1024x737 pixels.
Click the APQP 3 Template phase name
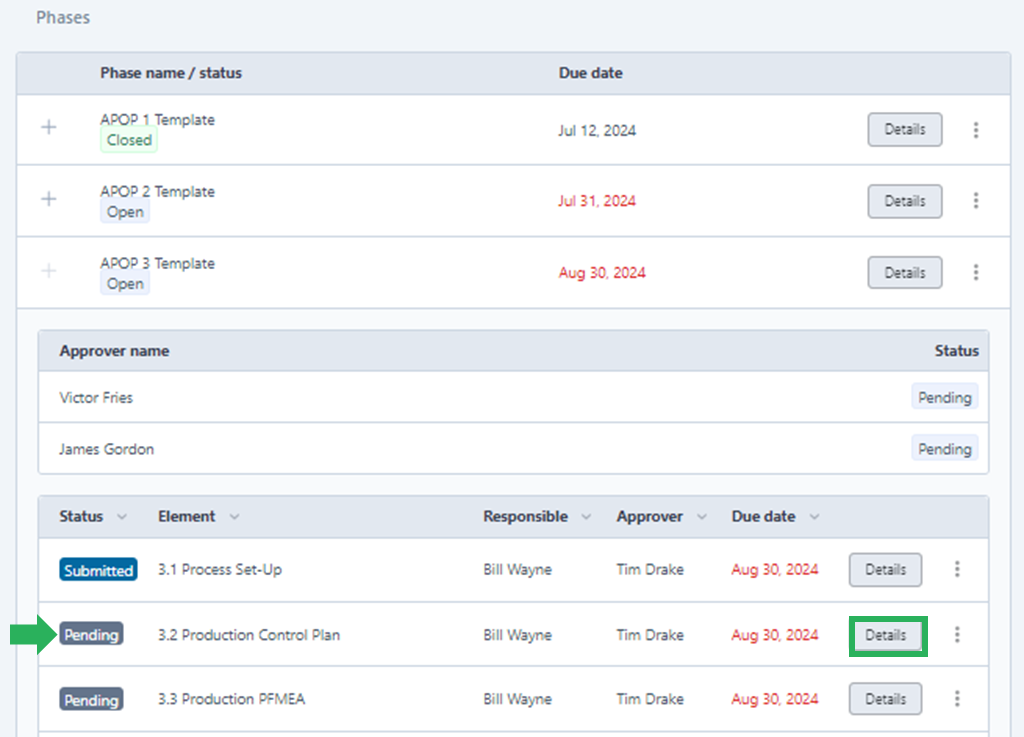[157, 263]
